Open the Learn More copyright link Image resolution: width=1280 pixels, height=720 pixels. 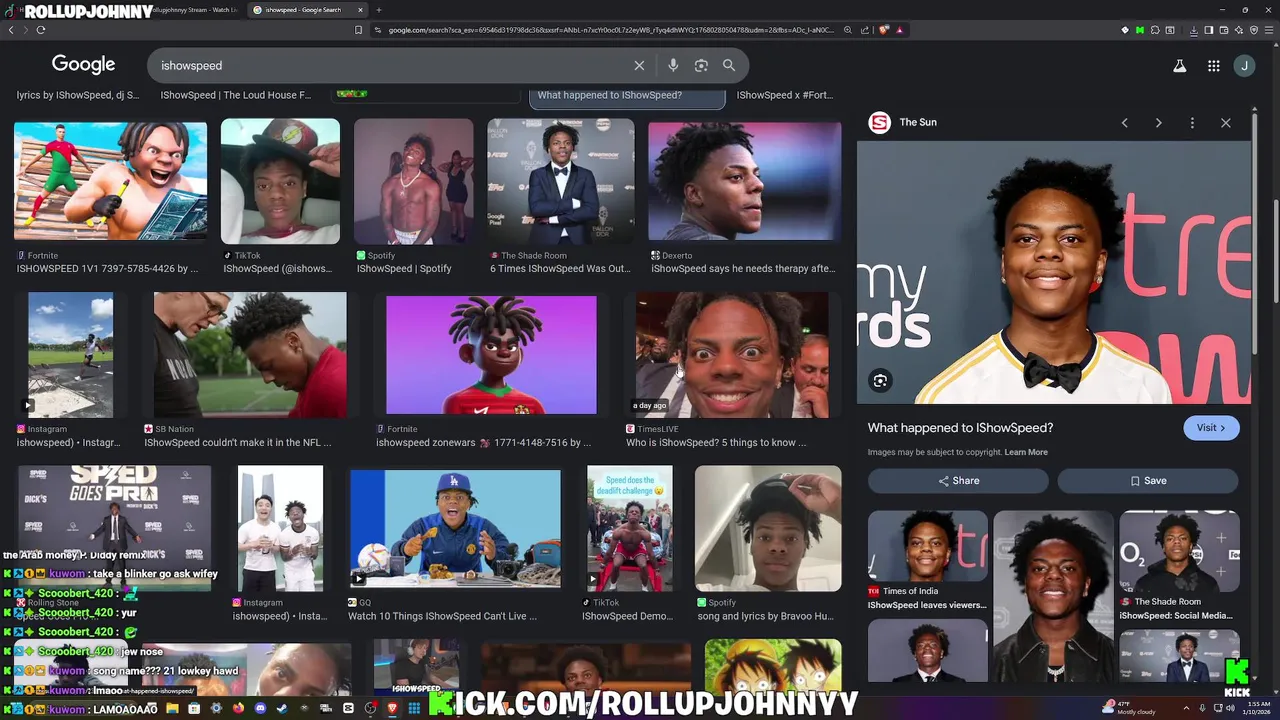pyautogui.click(x=1026, y=452)
